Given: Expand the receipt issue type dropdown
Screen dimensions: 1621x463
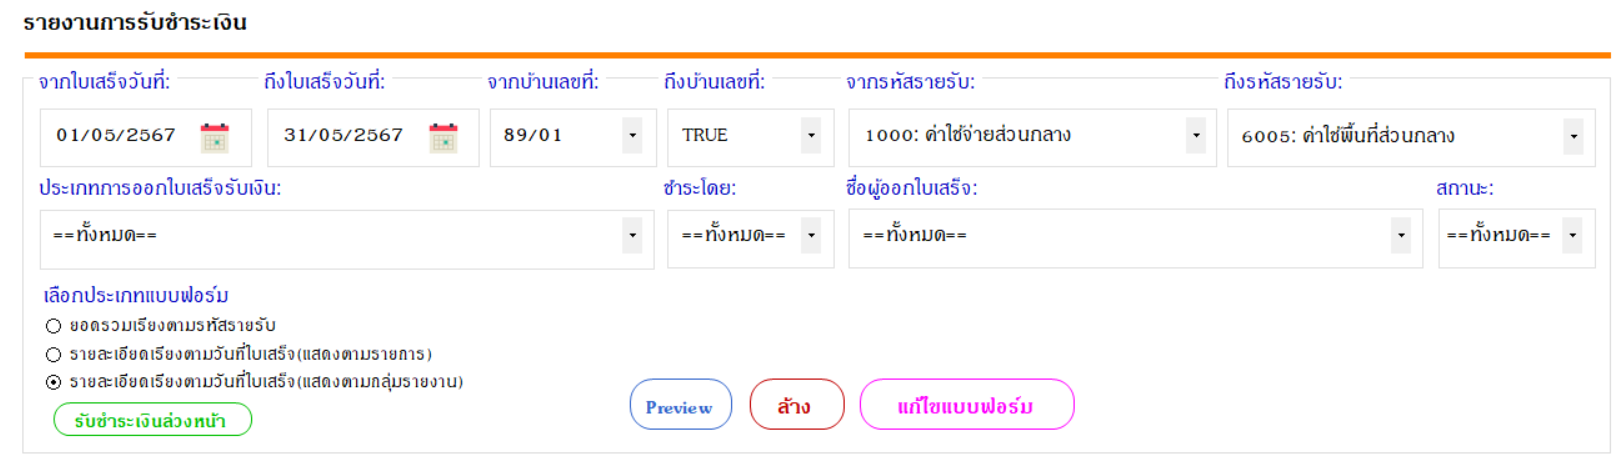Looking at the screenshot, I should pos(632,236).
